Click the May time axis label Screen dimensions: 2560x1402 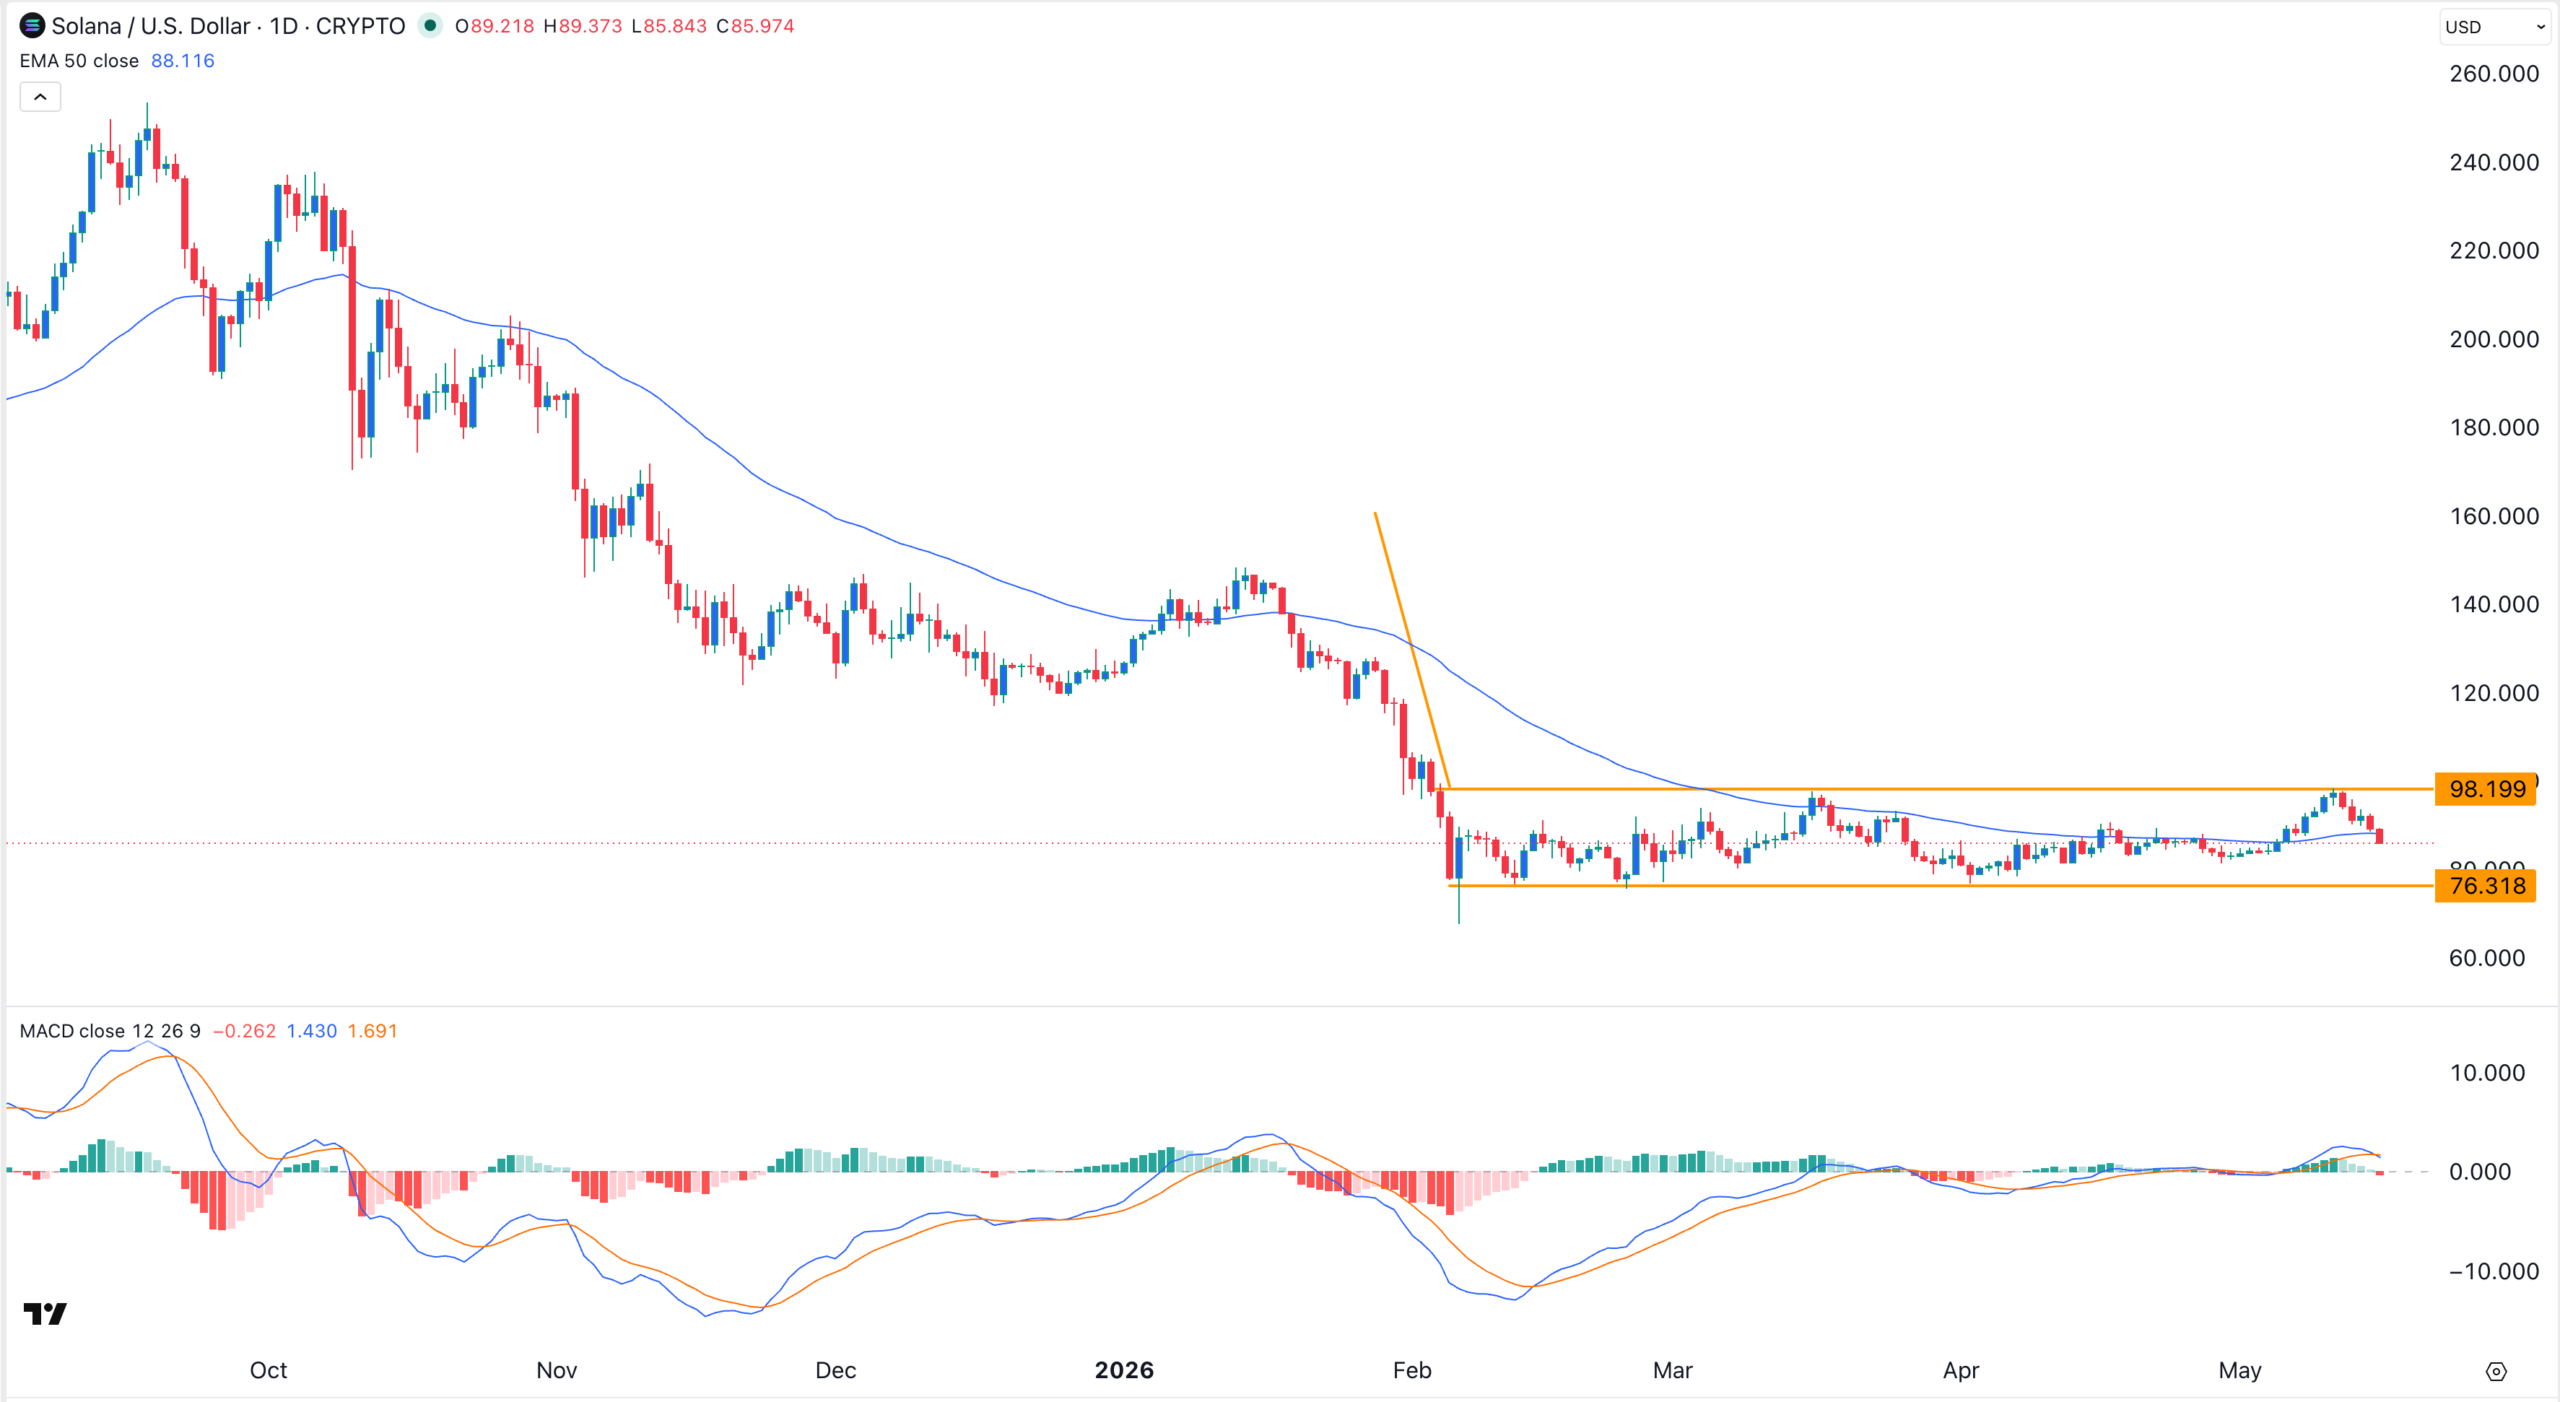pyautogui.click(x=2240, y=1370)
